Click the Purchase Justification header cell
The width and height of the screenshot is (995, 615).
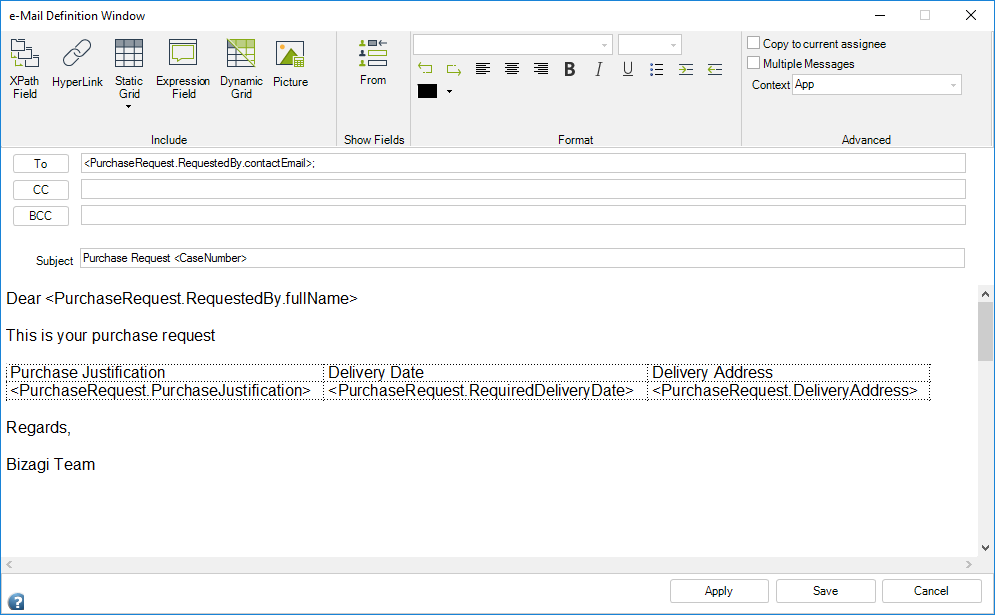(165, 373)
